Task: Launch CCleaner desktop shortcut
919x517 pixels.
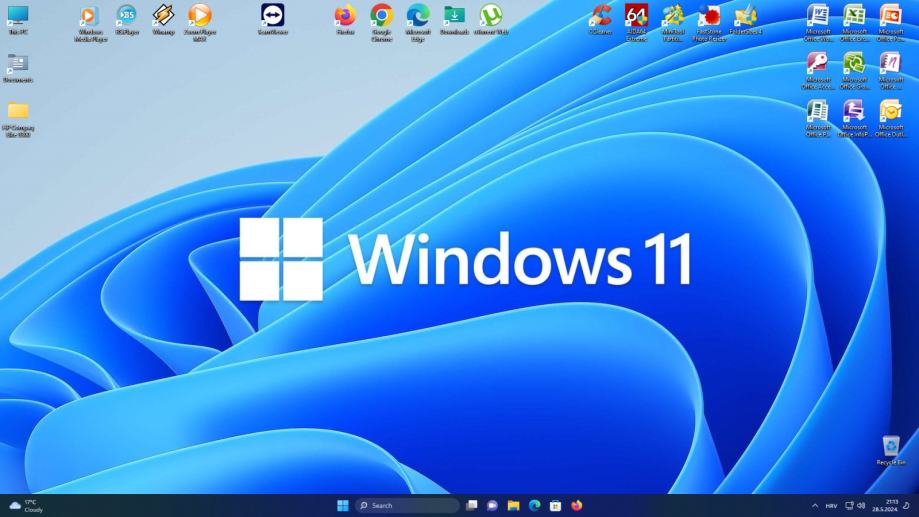Action: 600,20
